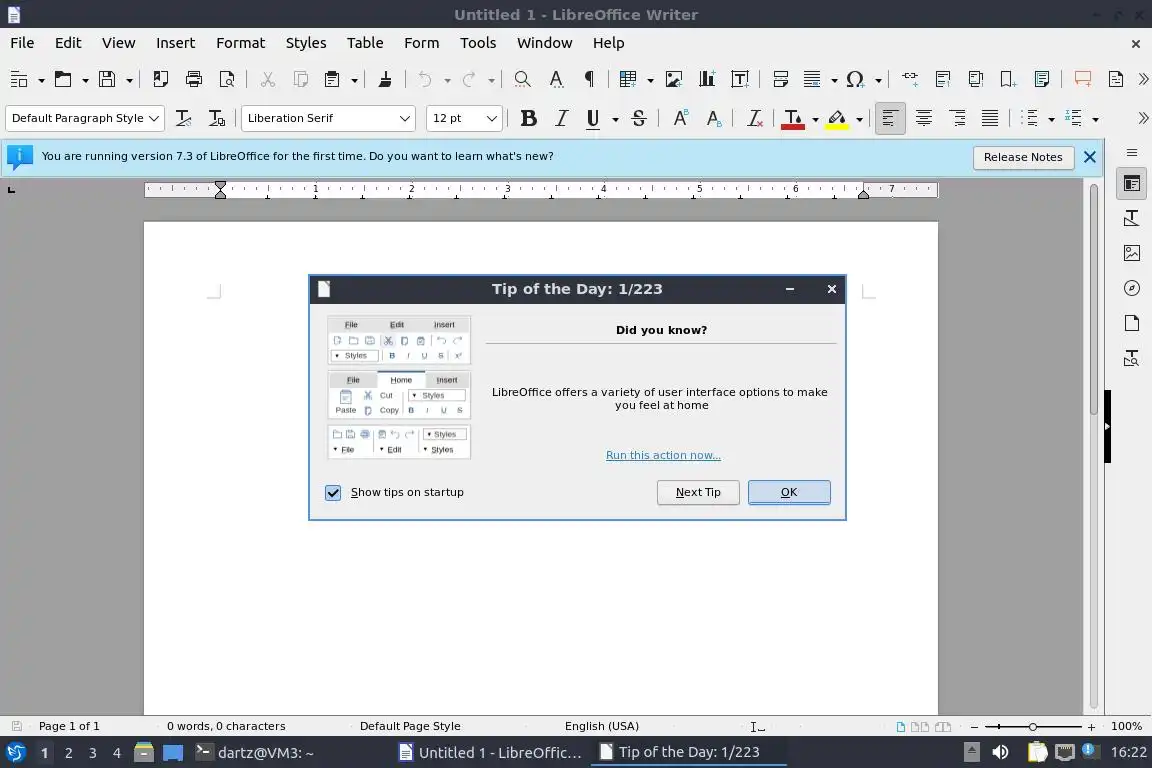This screenshot has height=768, width=1152.
Task: Open sidebar settings hamburger menu
Action: [x=1131, y=153]
